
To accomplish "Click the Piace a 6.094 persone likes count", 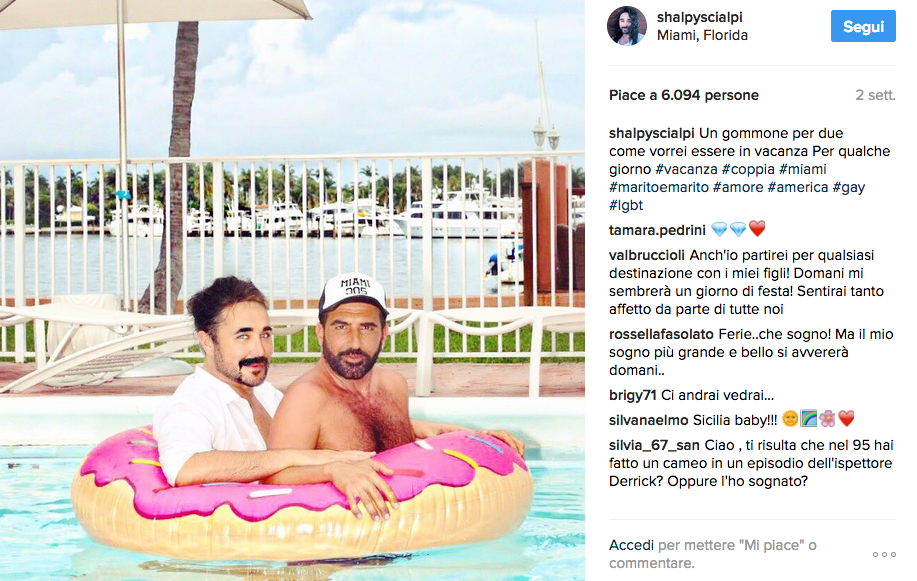I will tap(684, 95).
